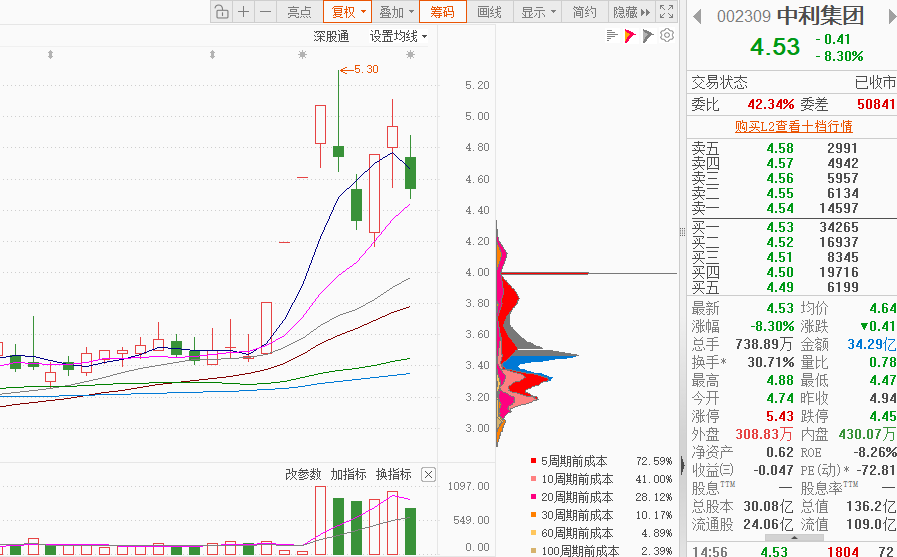Image resolution: width=897 pixels, height=557 pixels.
Task: Collapse quote panel with left-edge arrow
Action: pos(683,465)
